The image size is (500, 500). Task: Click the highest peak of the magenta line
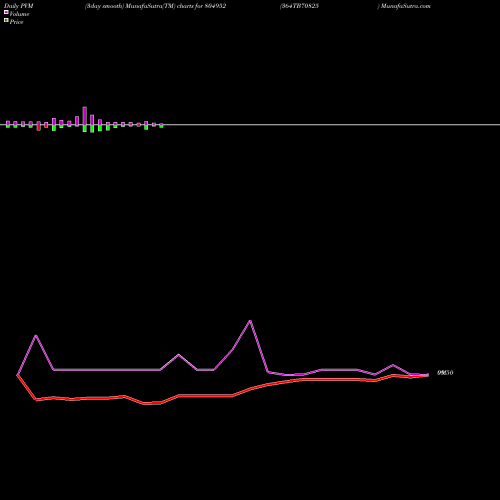[x=250, y=321]
